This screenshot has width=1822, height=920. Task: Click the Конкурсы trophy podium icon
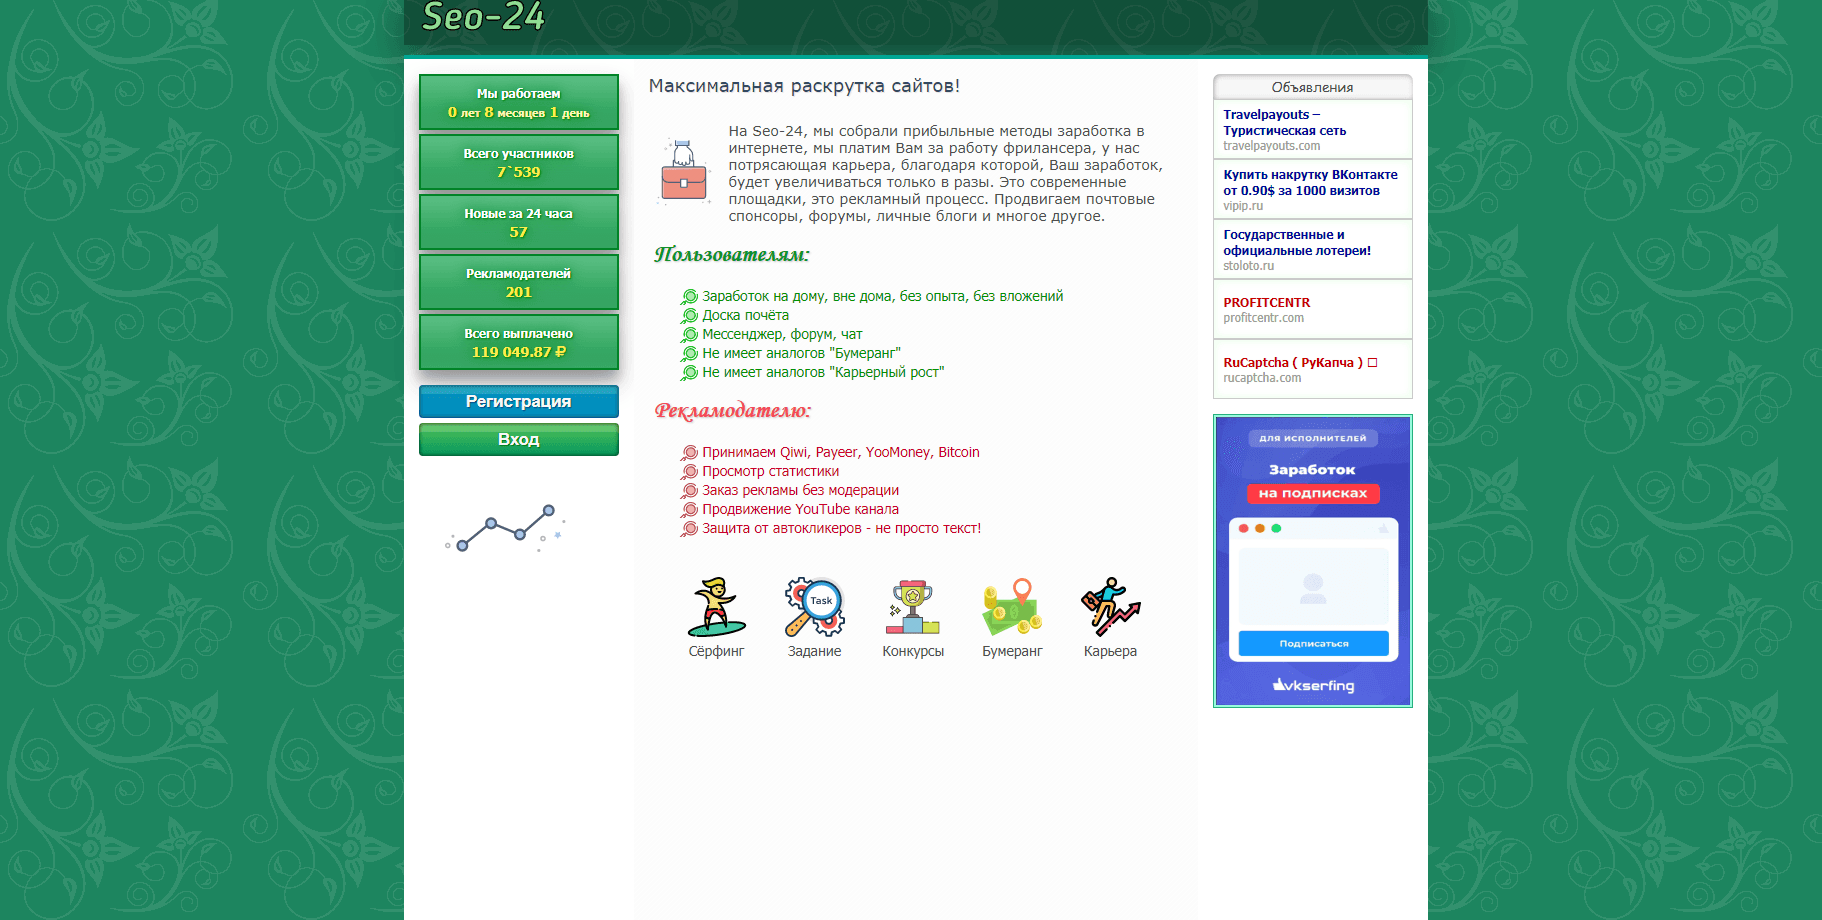pyautogui.click(x=912, y=608)
